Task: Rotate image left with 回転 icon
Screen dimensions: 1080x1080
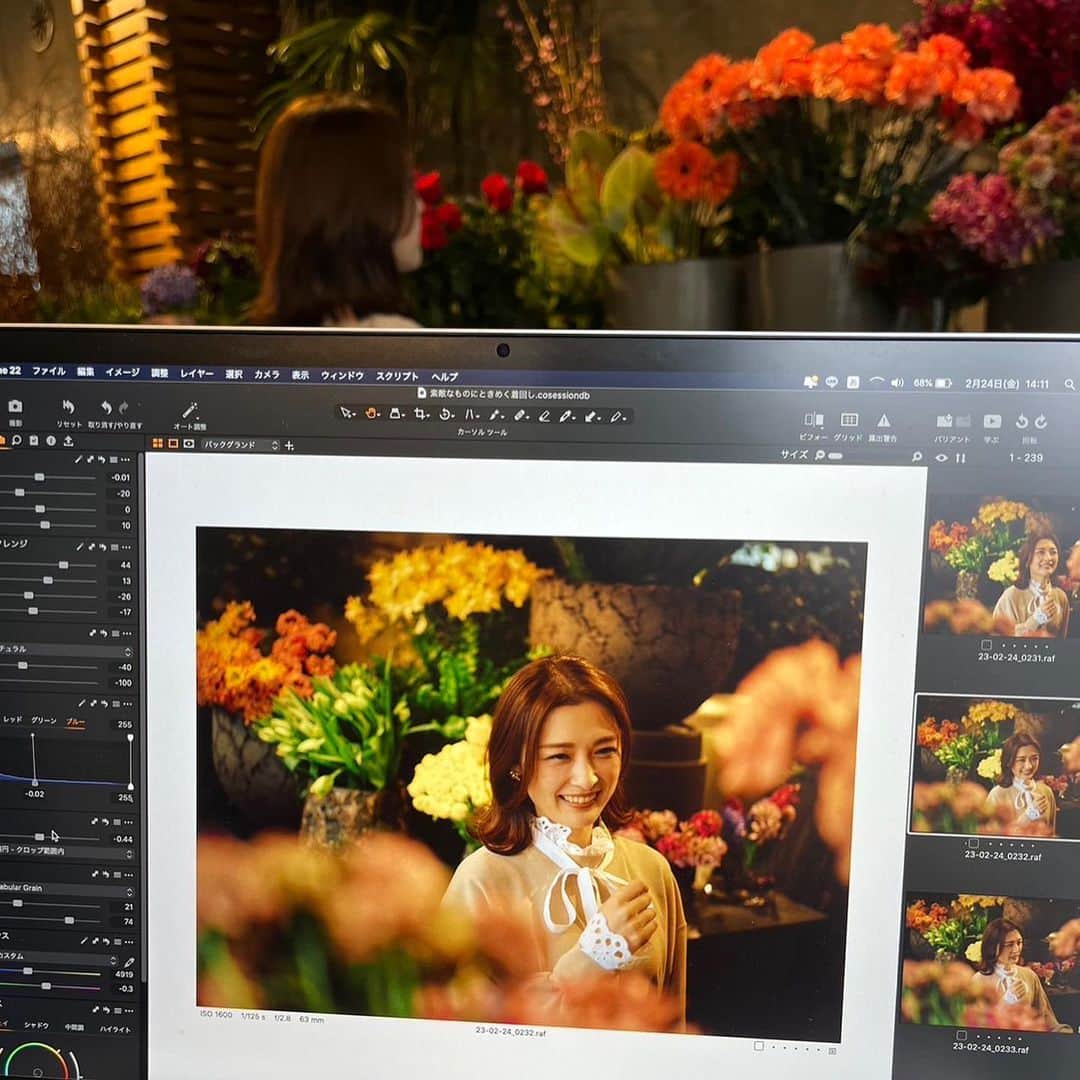Action: pos(1021,421)
